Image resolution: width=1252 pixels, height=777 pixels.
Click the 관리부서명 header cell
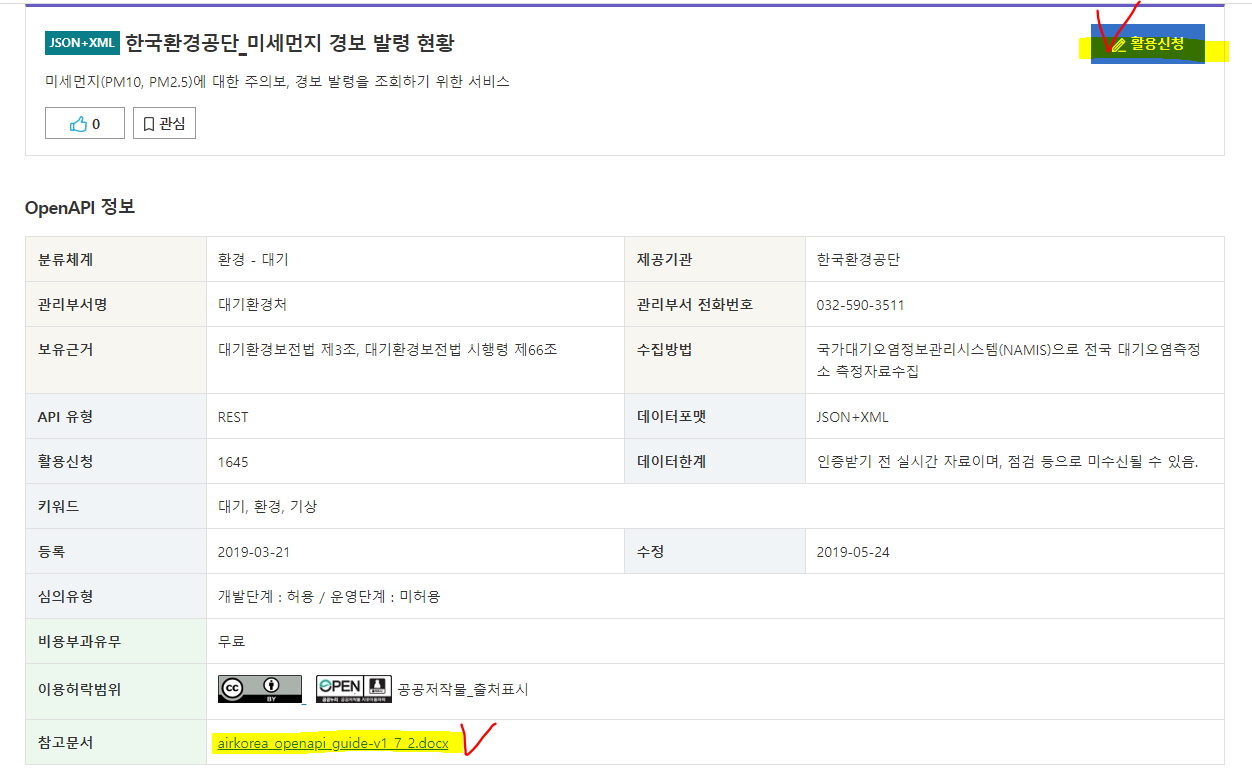pyautogui.click(x=116, y=304)
